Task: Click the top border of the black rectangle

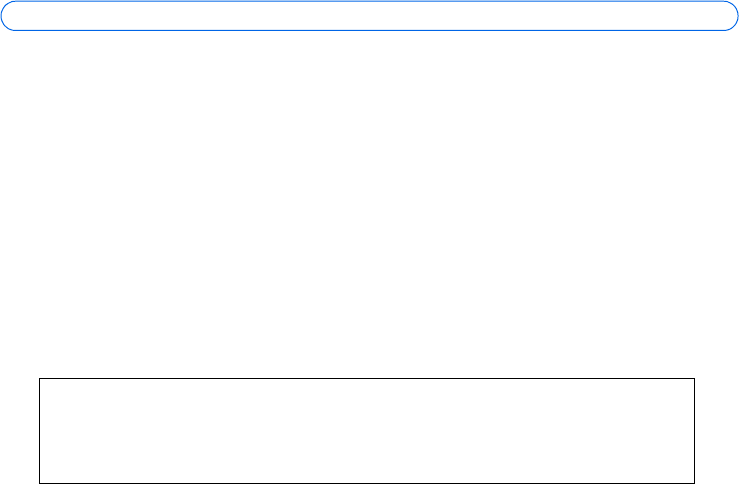Action: pos(367,379)
